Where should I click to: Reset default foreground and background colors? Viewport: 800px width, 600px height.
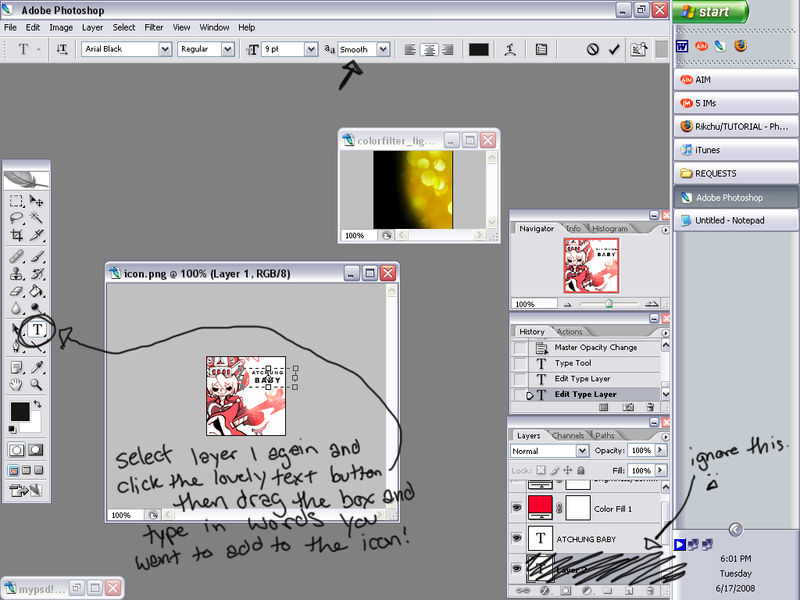pos(12,430)
